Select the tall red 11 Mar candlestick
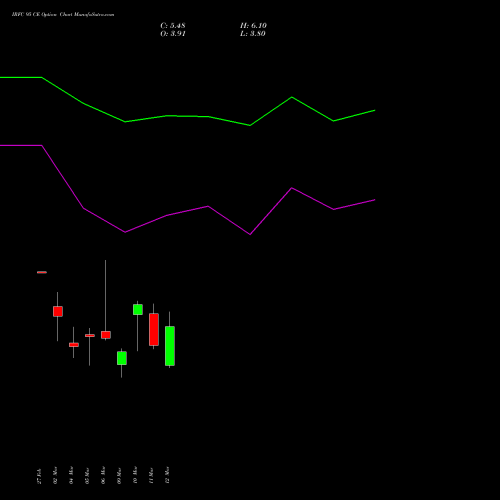Screen dimensions: 500x500 (x=154, y=329)
